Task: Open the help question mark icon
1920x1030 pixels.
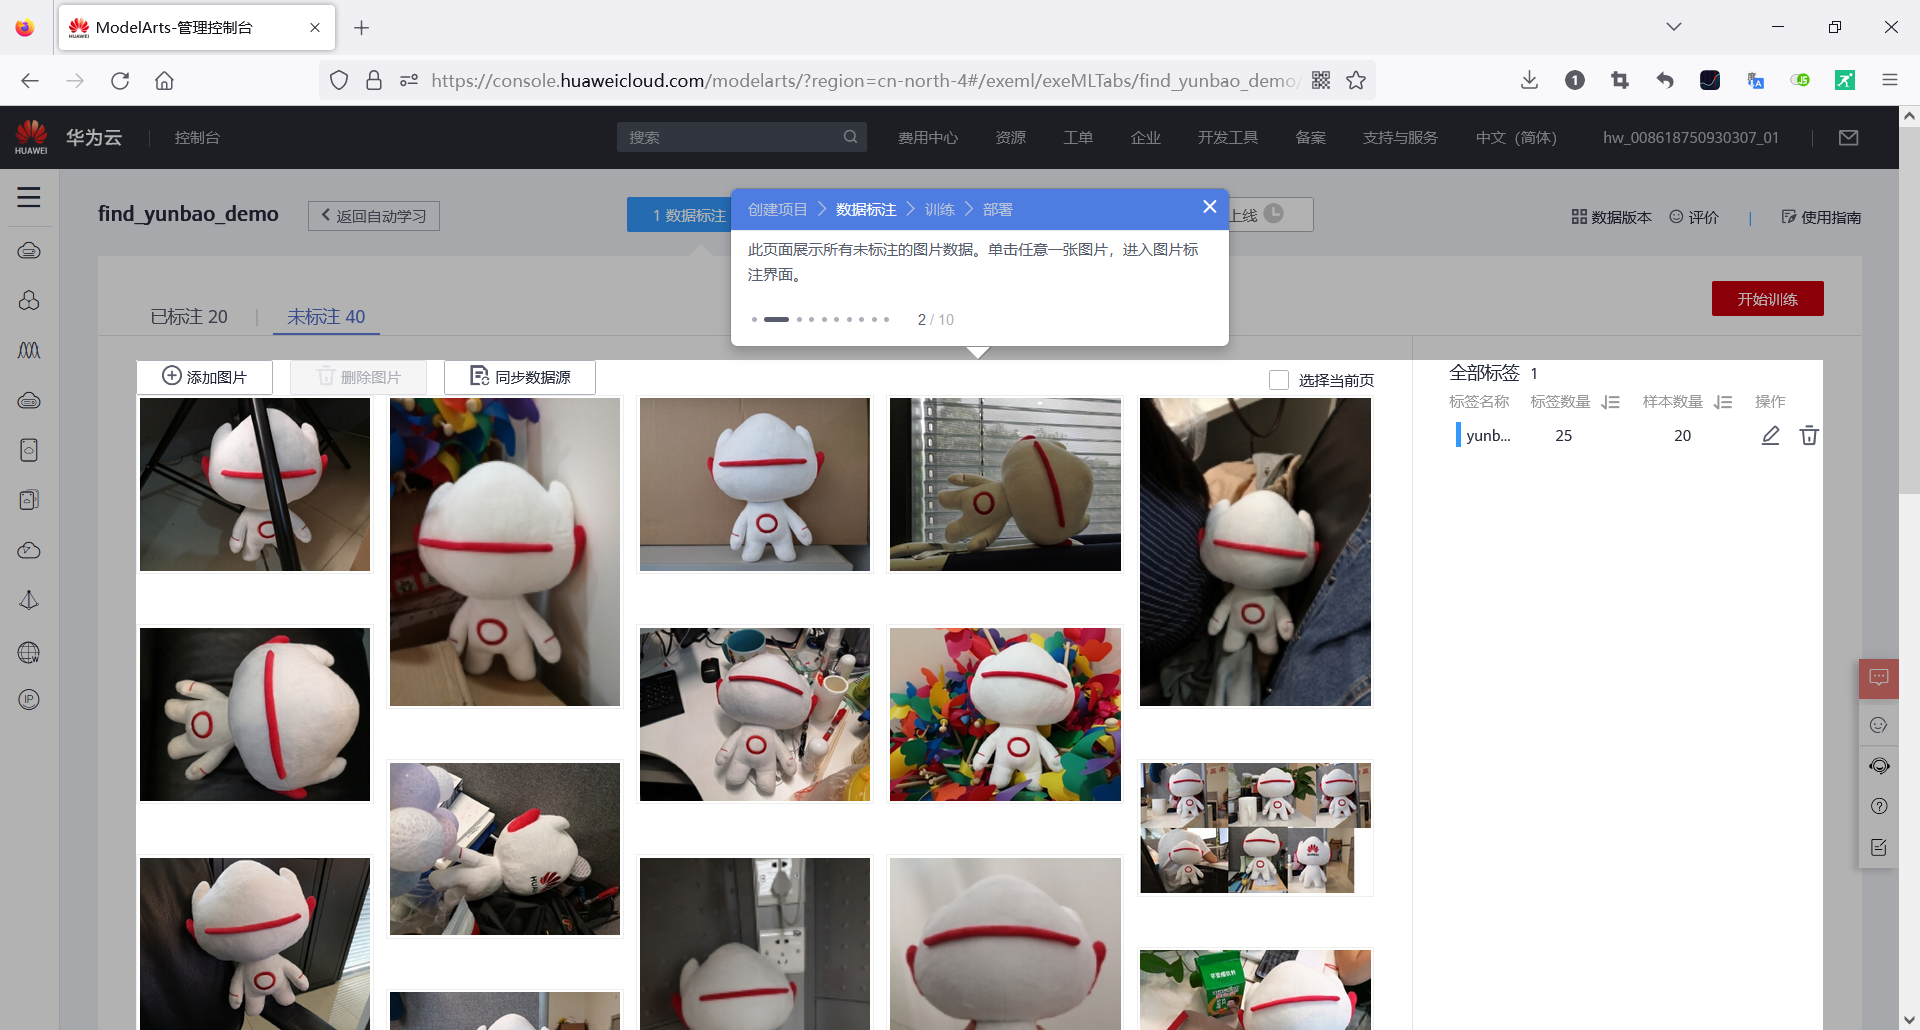Action: 1879,806
